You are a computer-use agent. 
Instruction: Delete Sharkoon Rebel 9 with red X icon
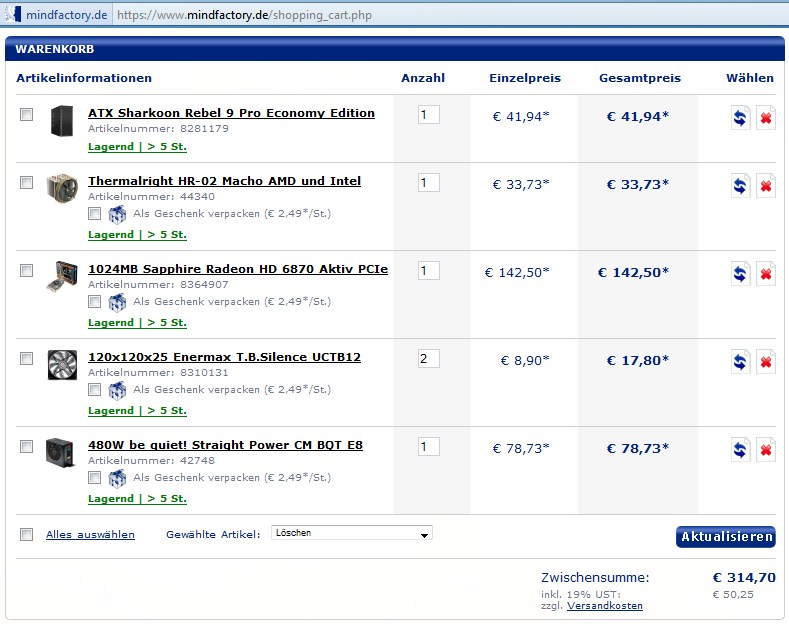pos(766,118)
